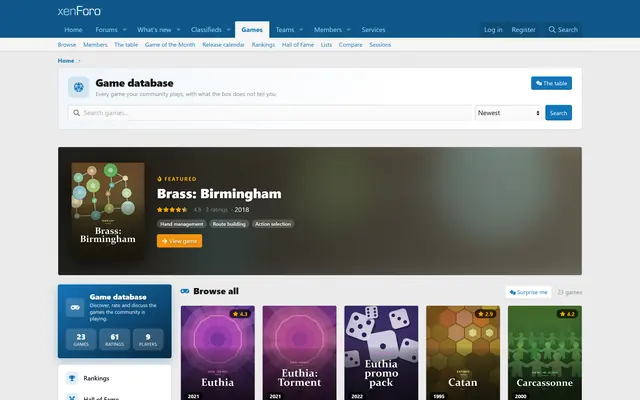Click the Browse all heading
The width and height of the screenshot is (640, 400).
point(216,291)
